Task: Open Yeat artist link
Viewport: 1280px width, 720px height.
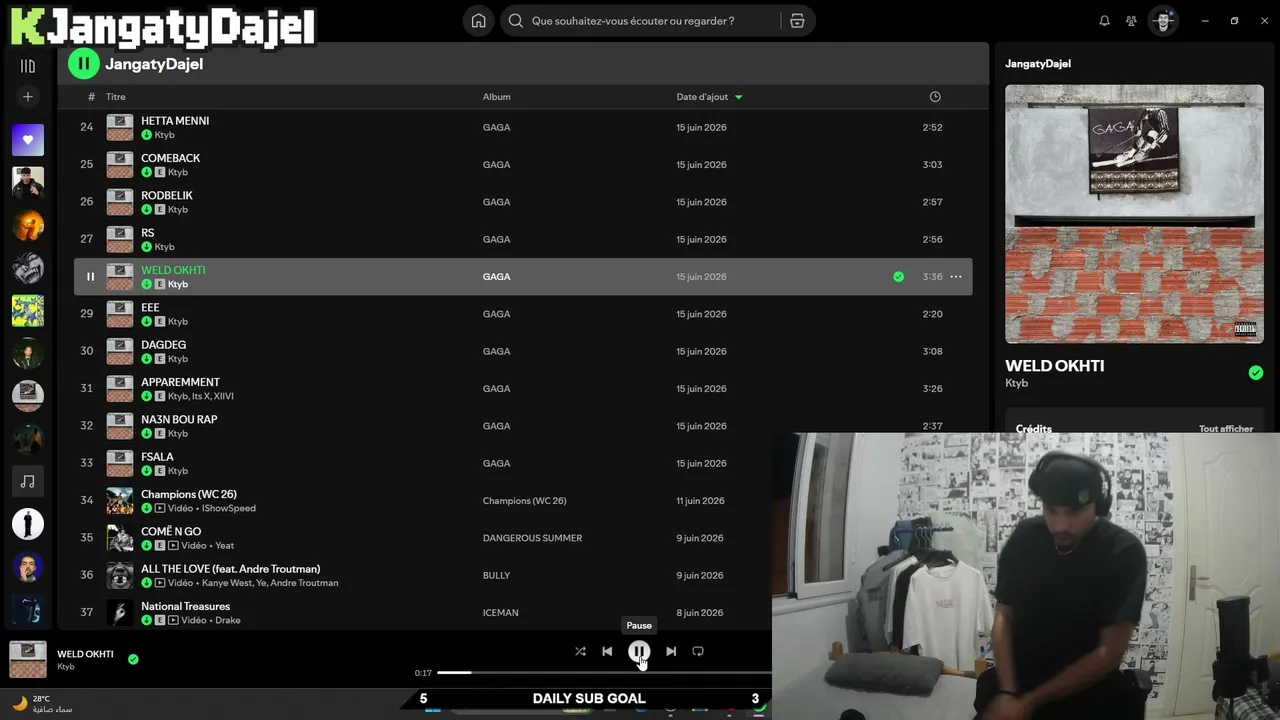Action: [225, 546]
